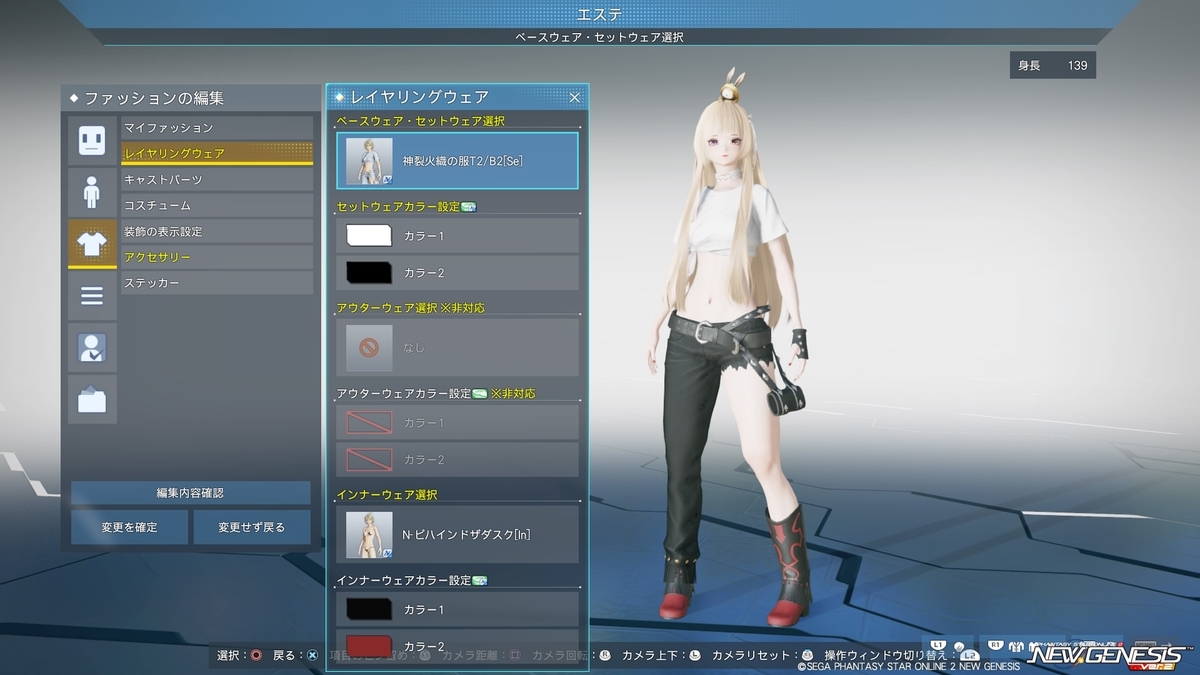1200x675 pixels.
Task: Click 編集内容確認 button
Action: (190, 493)
